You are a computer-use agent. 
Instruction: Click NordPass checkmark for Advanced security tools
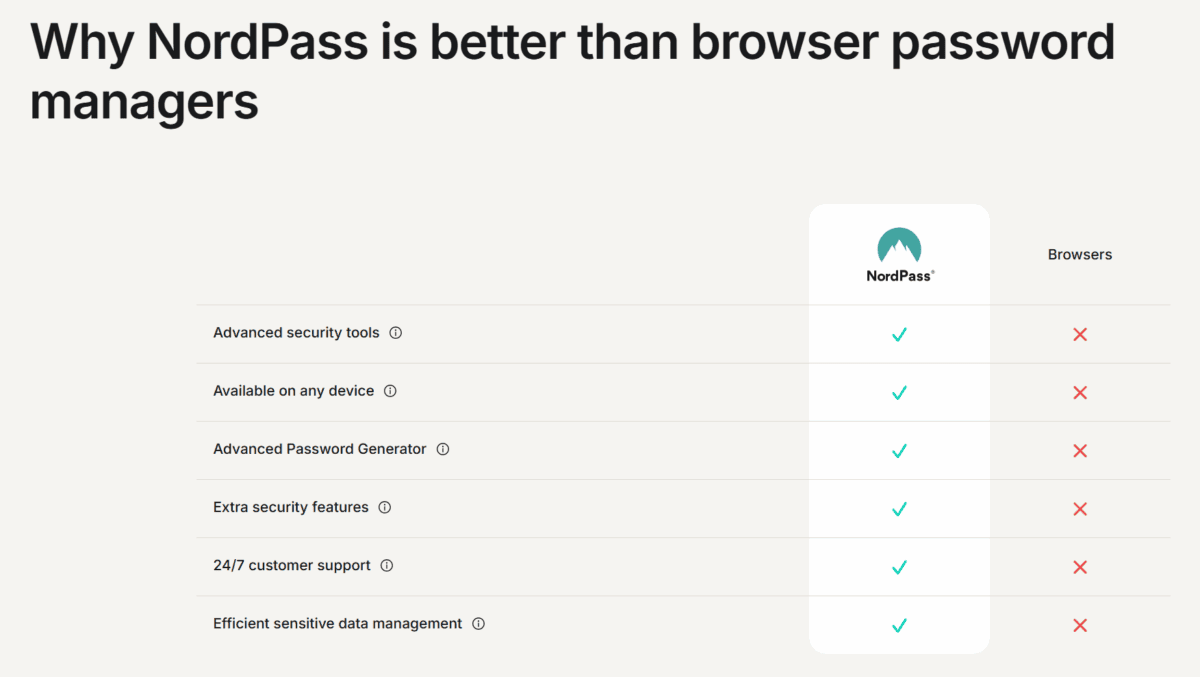[x=899, y=334]
